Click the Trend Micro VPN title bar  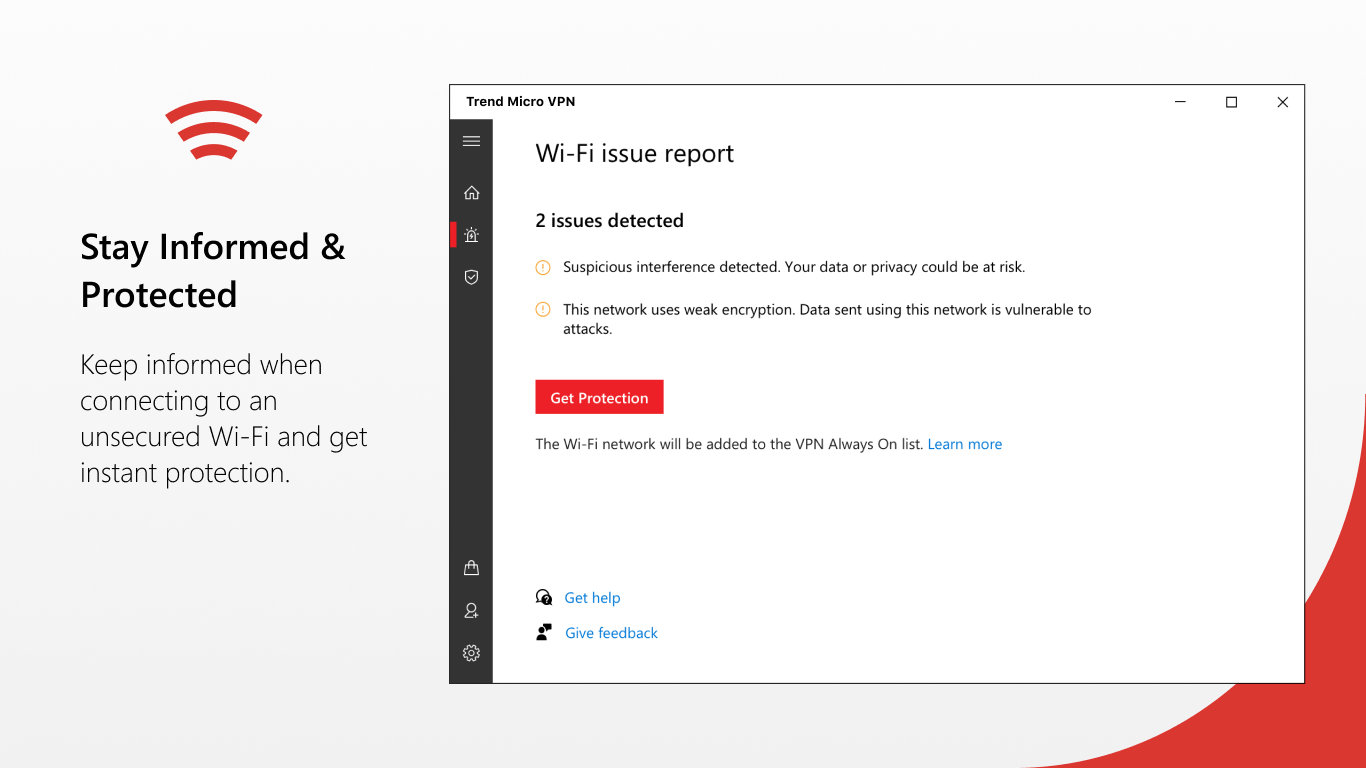tap(520, 101)
